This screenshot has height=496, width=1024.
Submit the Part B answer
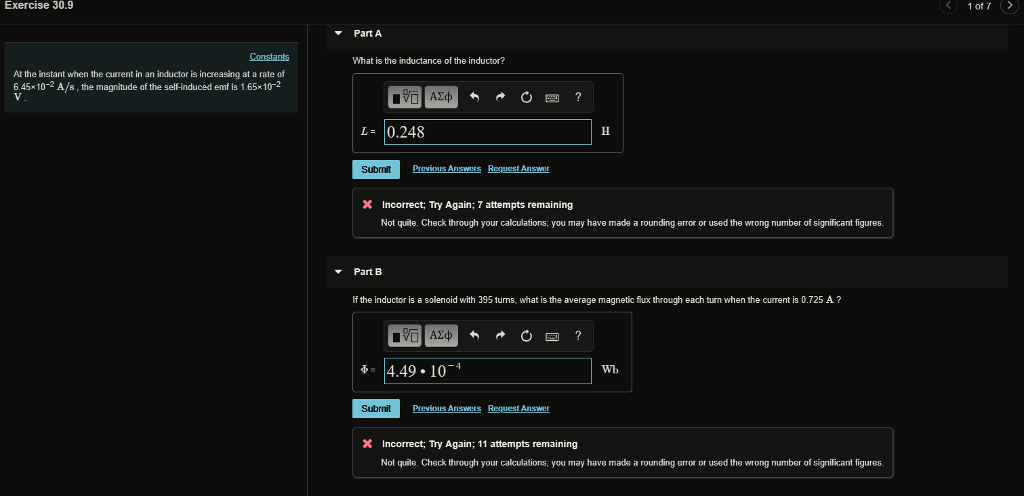coord(376,409)
